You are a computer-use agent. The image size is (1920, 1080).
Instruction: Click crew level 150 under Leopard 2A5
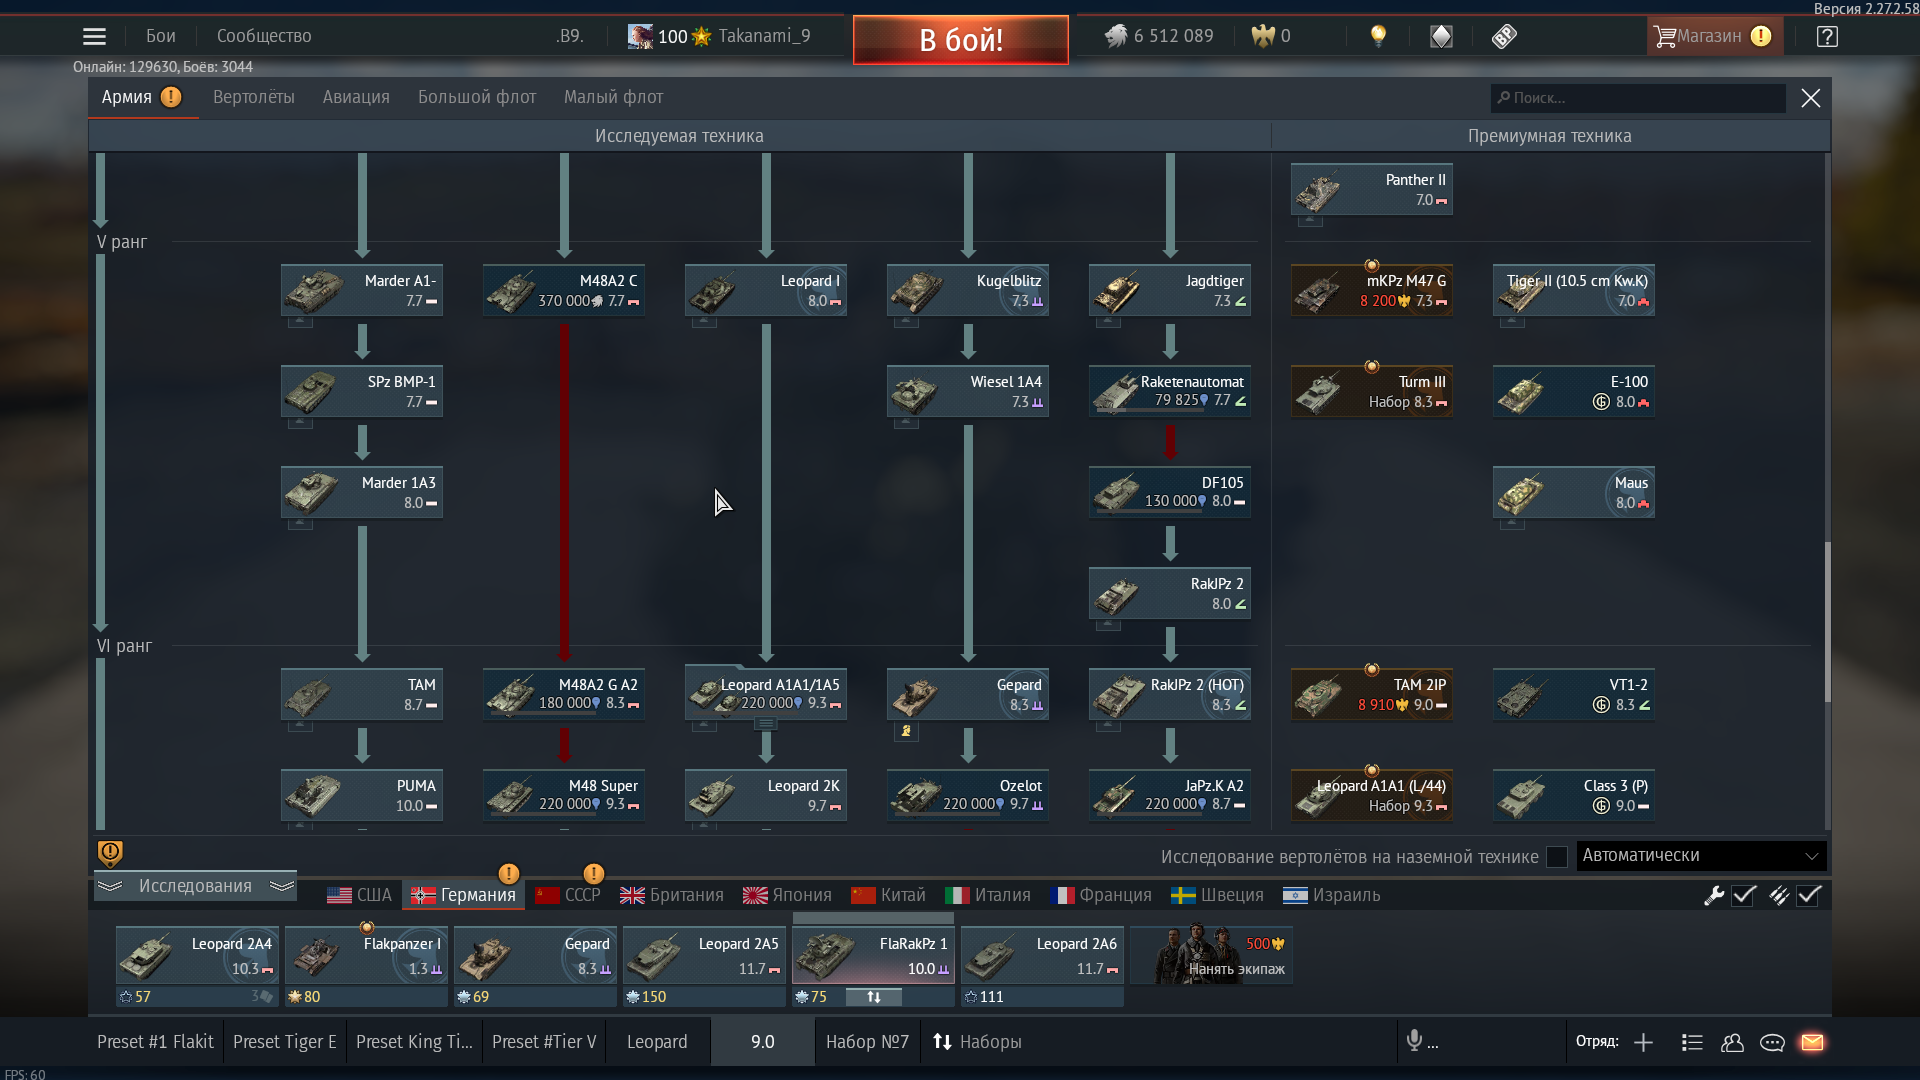[646, 997]
